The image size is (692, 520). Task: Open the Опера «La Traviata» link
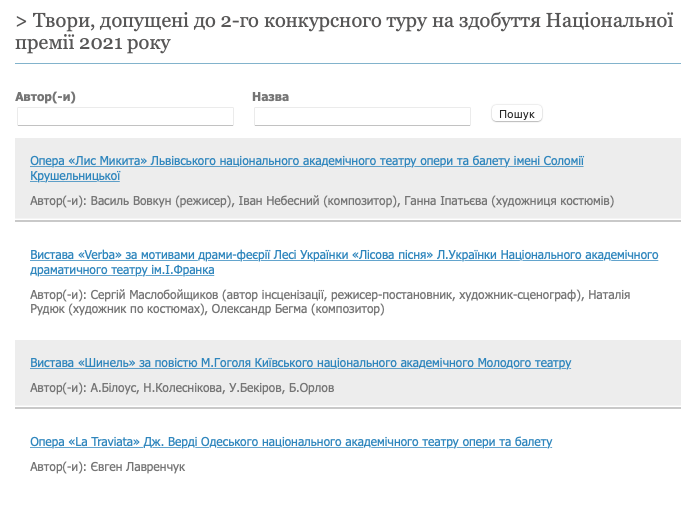pos(291,442)
